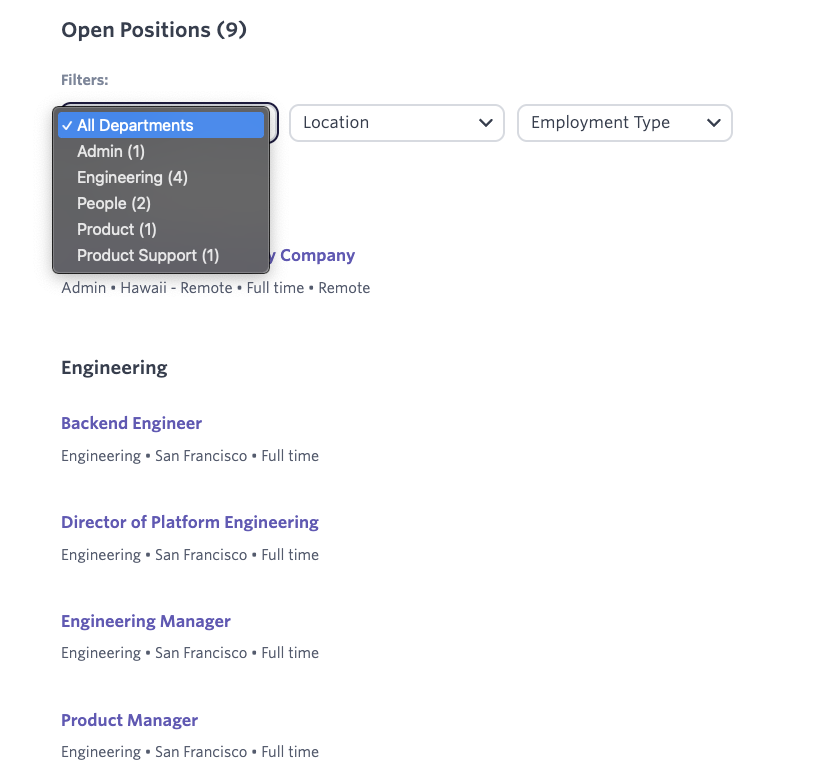Image resolution: width=827 pixels, height=782 pixels.
Task: Click the partially hidden Admin job link ending in Company
Action: click(x=315, y=255)
